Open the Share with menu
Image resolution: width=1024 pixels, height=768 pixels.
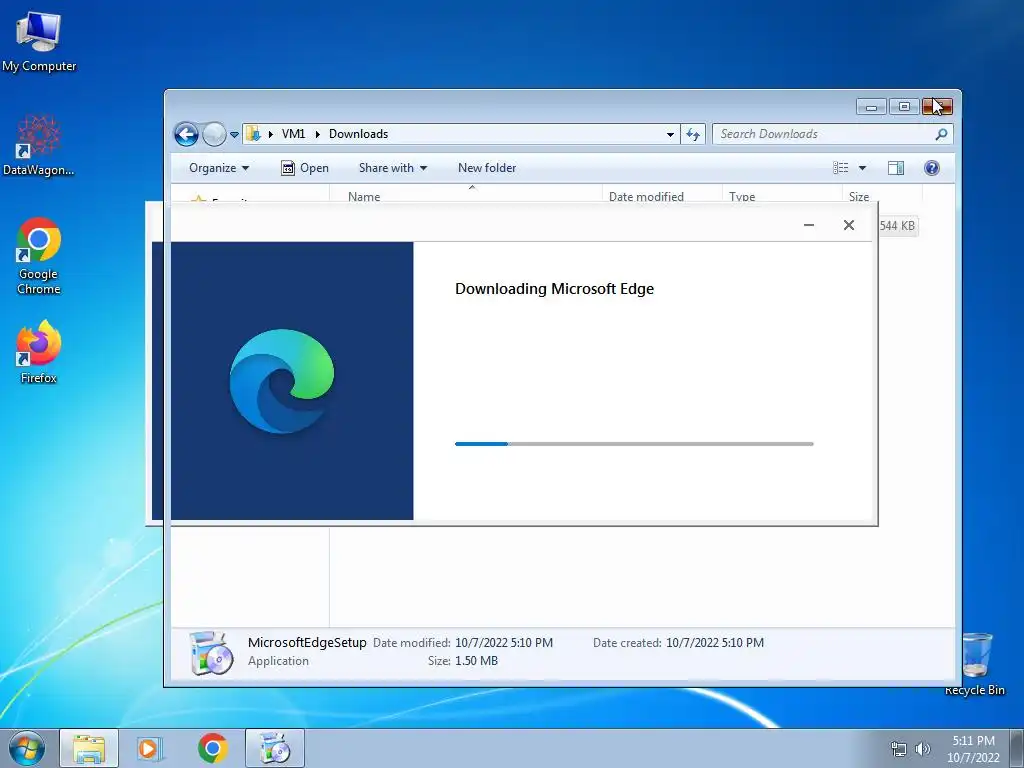pyautogui.click(x=392, y=168)
